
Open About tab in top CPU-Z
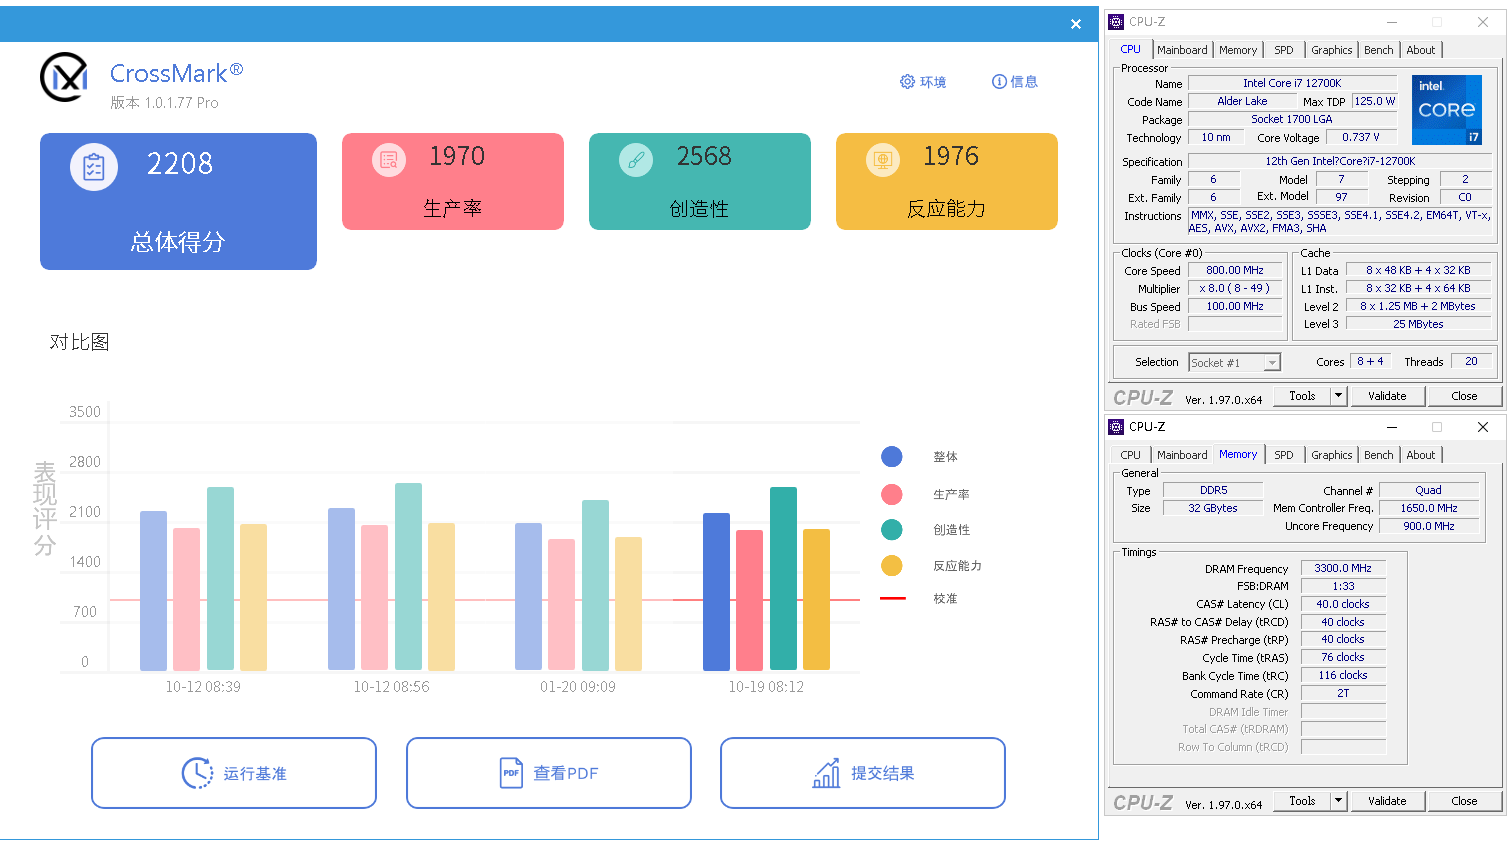(x=1421, y=50)
